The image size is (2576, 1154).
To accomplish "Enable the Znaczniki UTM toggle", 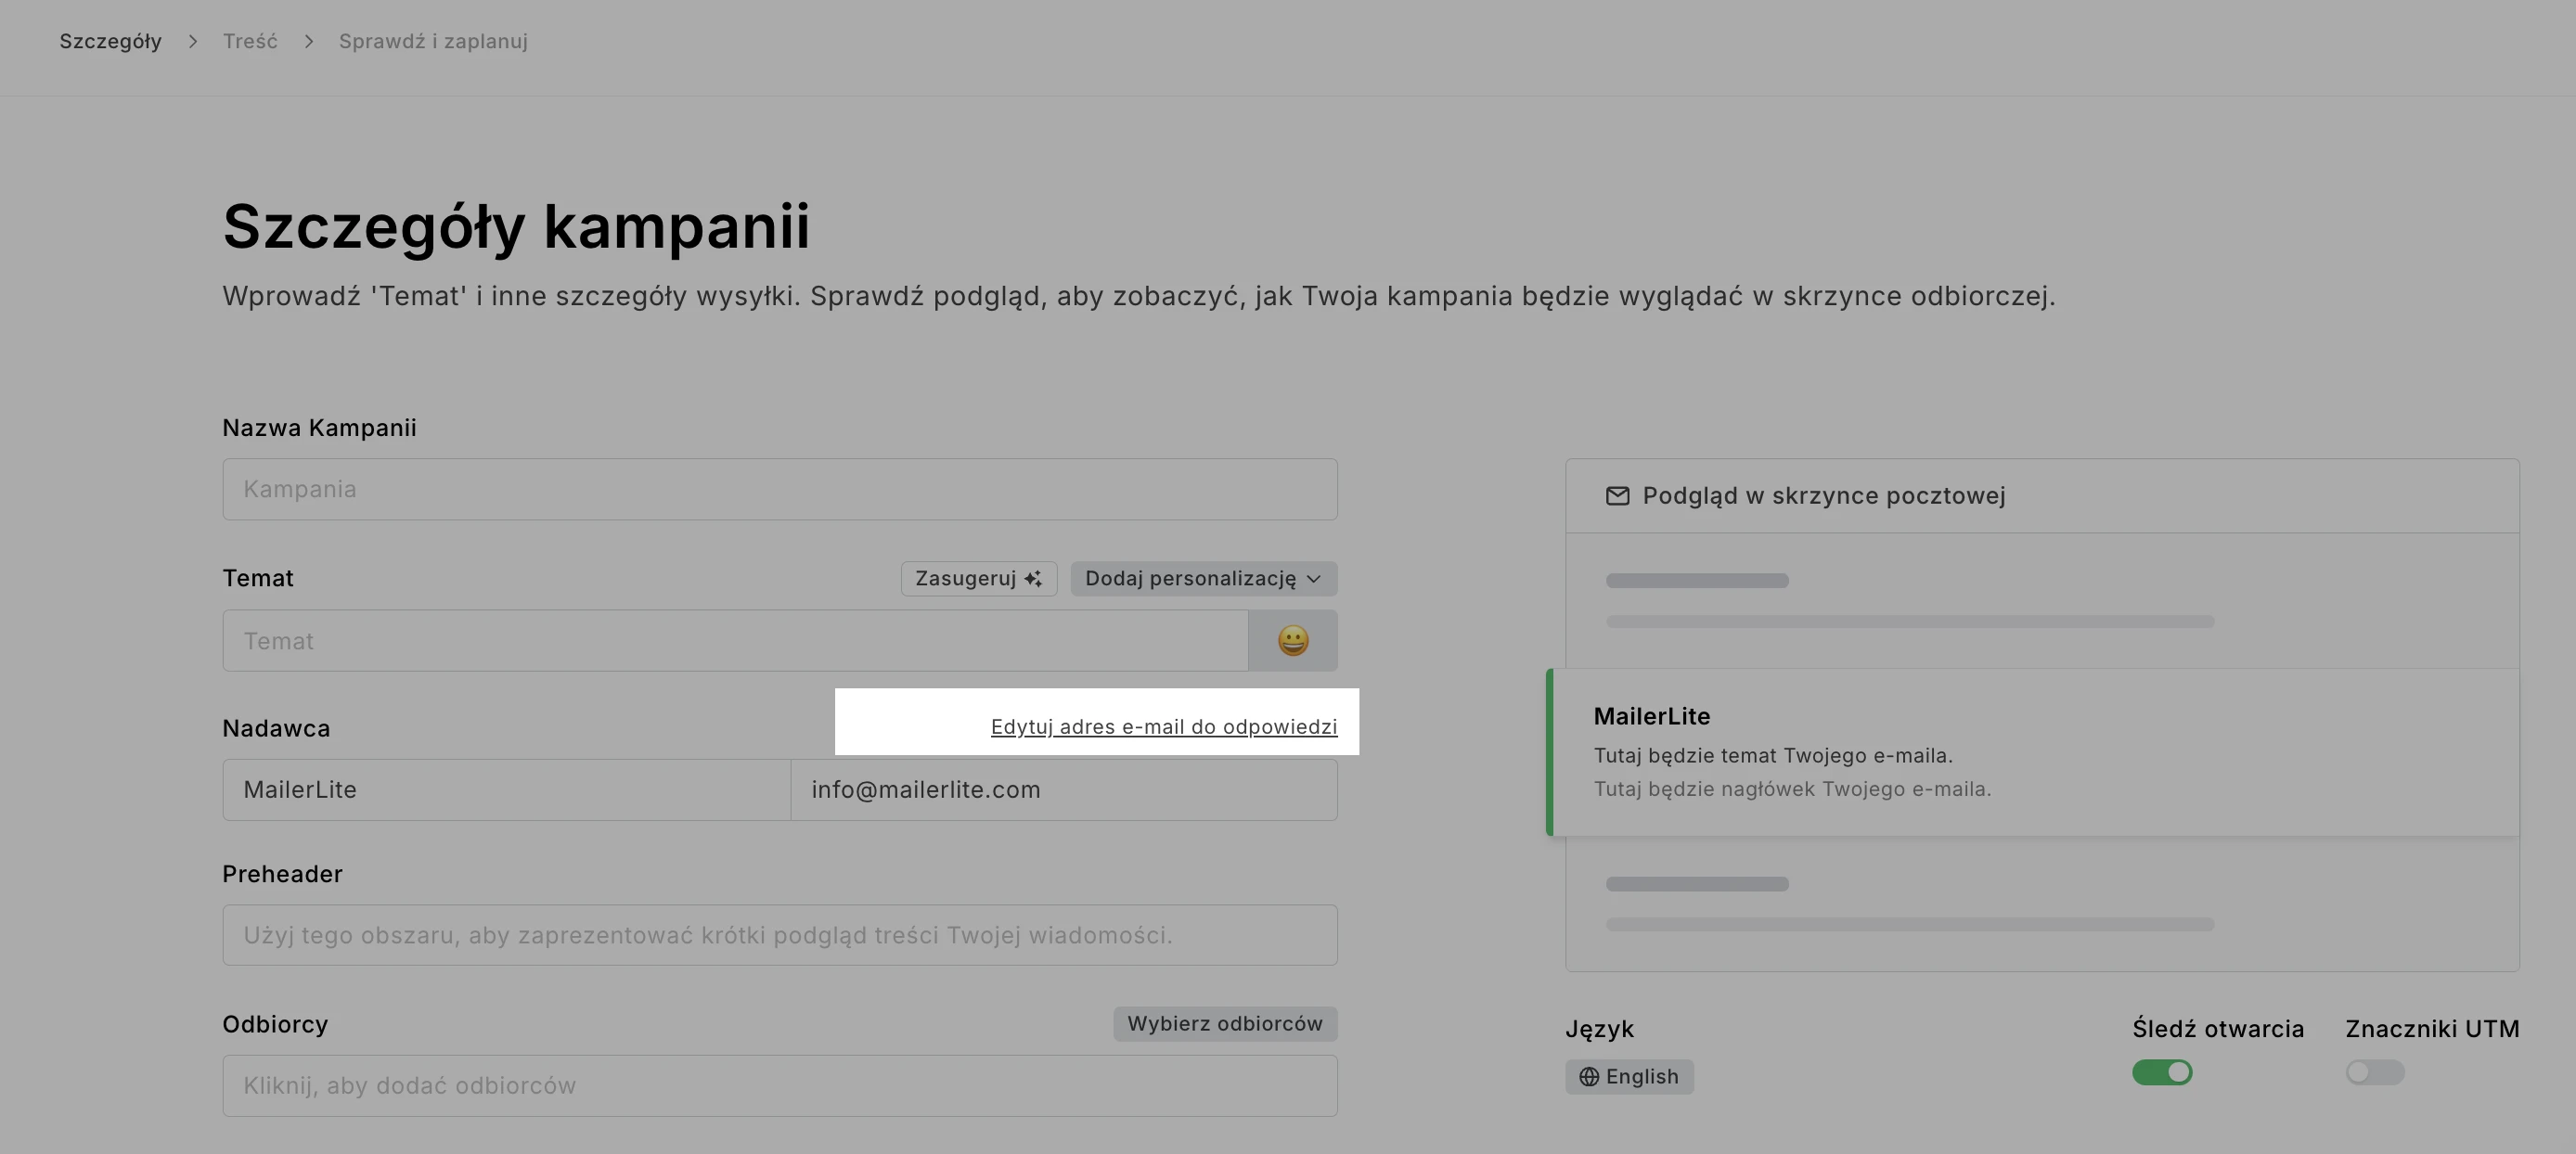I will 2374,1073.
